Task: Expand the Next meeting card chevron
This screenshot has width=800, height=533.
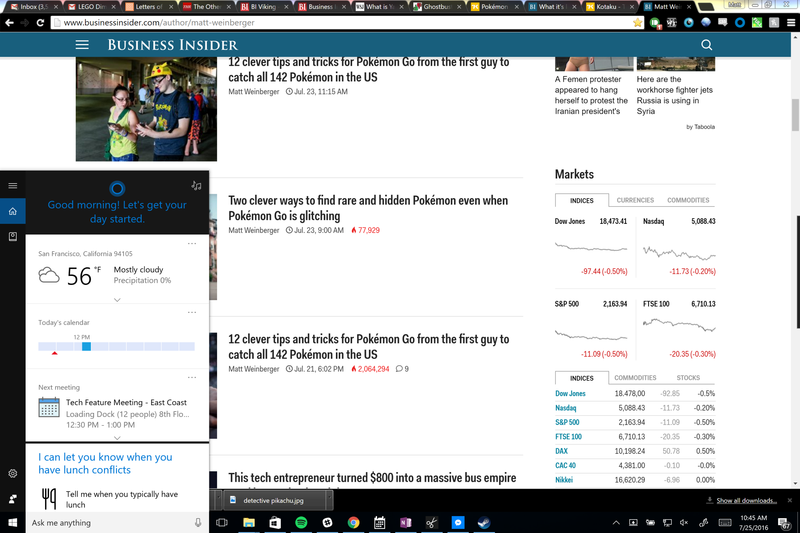Action: click(x=117, y=438)
